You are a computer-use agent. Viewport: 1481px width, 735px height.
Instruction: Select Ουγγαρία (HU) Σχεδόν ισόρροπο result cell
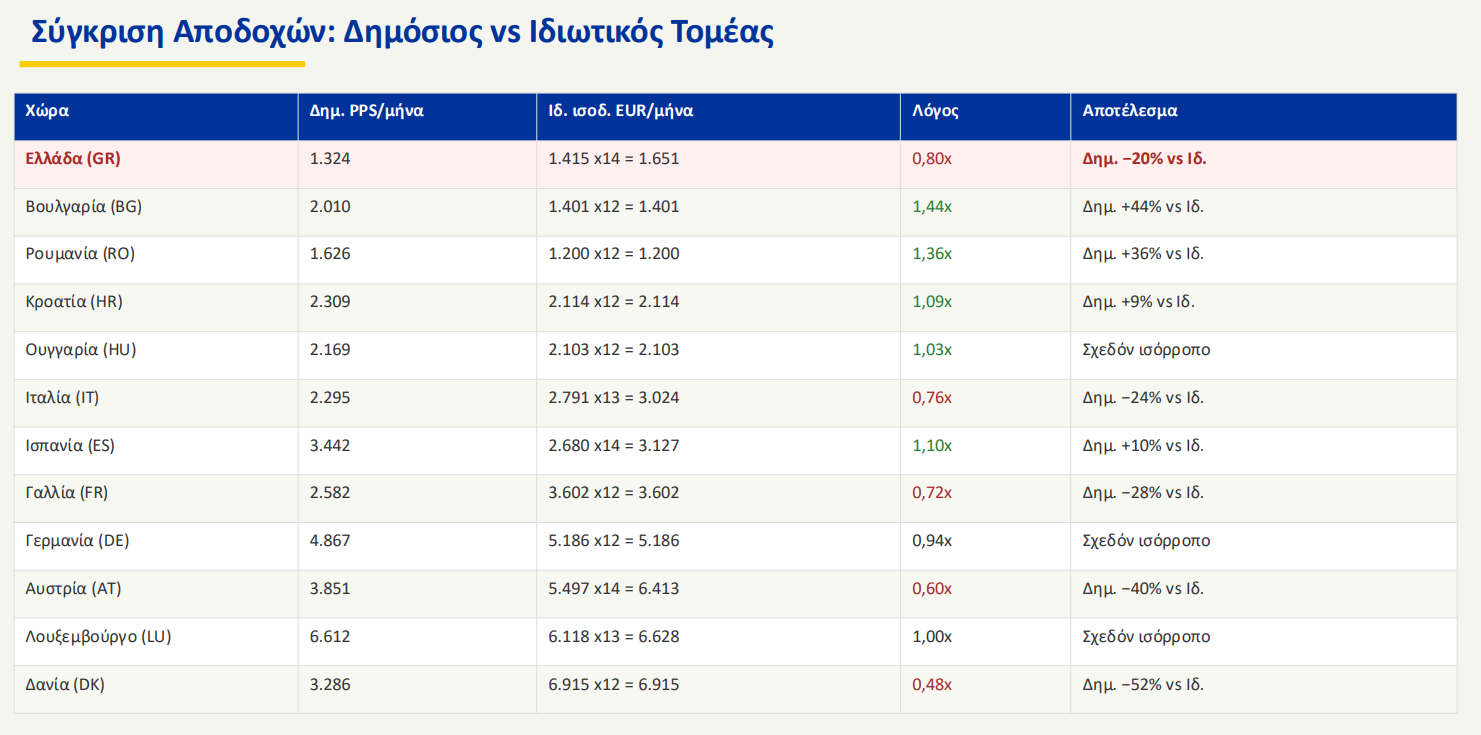click(1146, 350)
